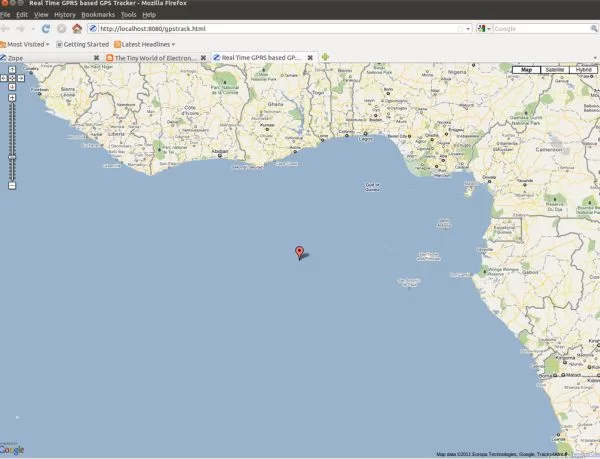Pan the map right with arrow
Viewport: 600px width, 459px height.
[19, 78]
